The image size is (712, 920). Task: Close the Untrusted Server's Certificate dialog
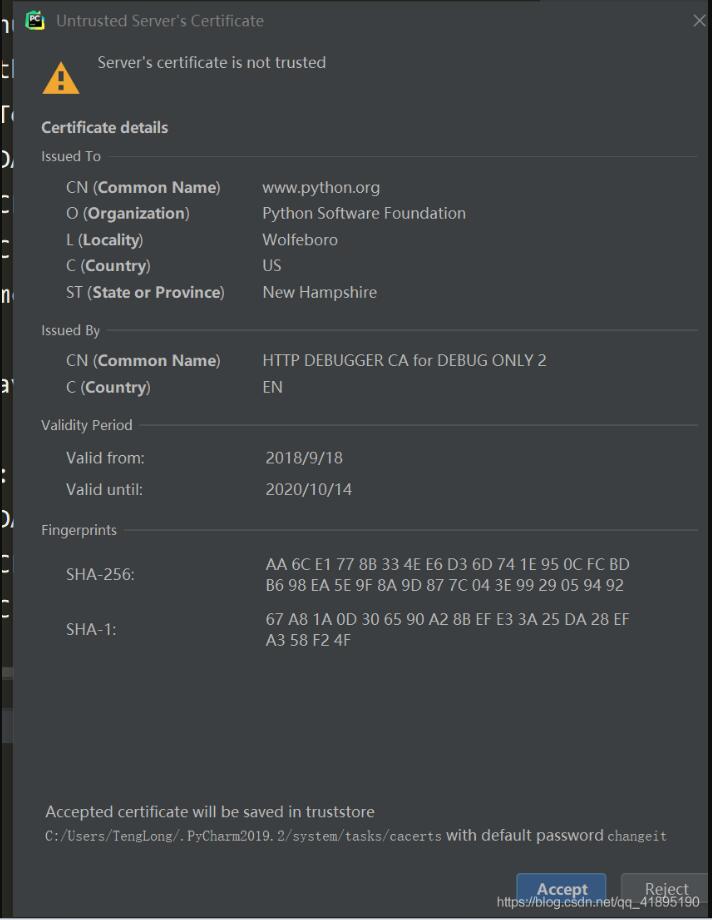(x=699, y=21)
